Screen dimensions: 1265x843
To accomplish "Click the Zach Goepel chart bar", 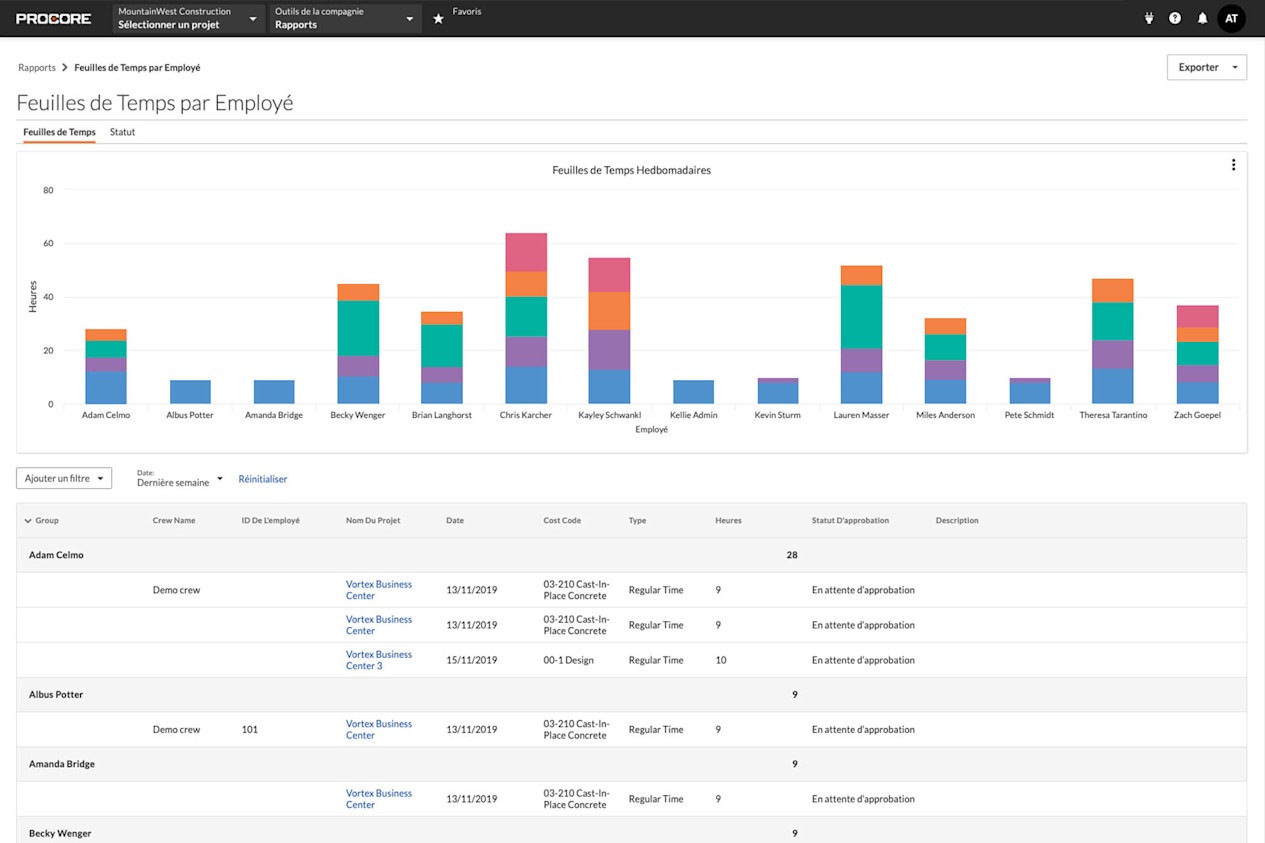I will click(1197, 355).
